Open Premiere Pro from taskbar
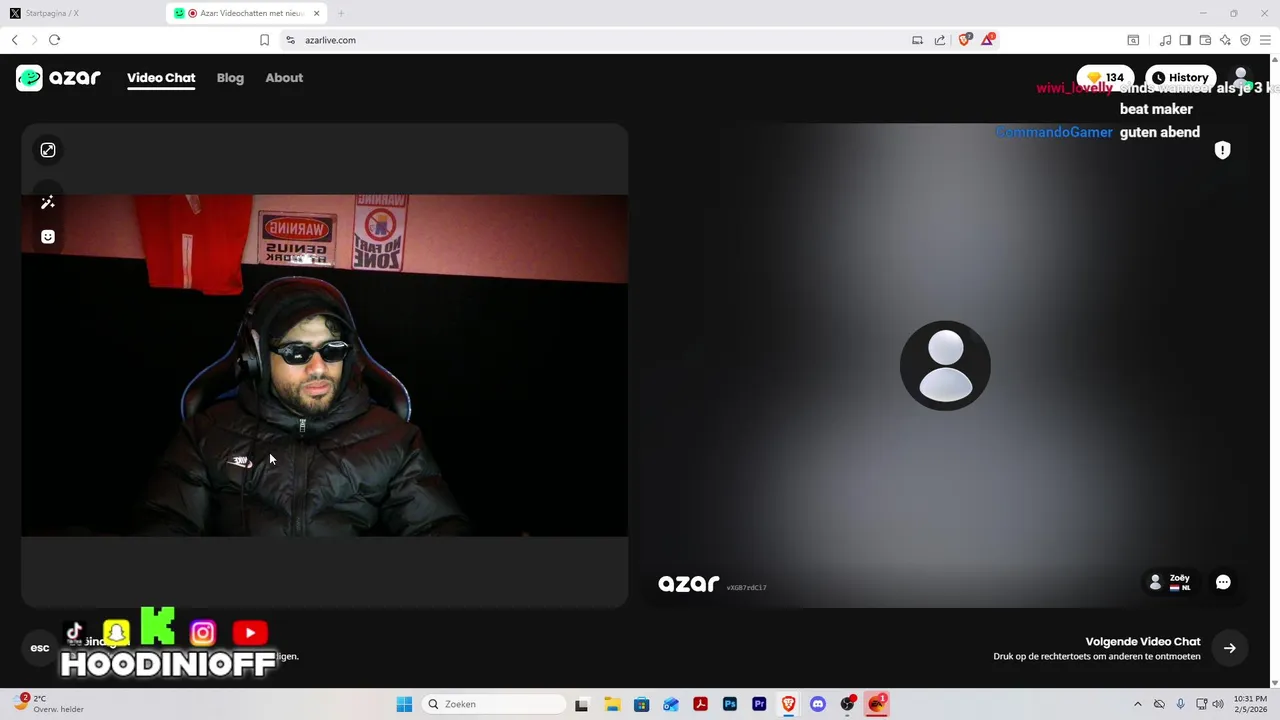Viewport: 1280px width, 720px height. [759, 704]
